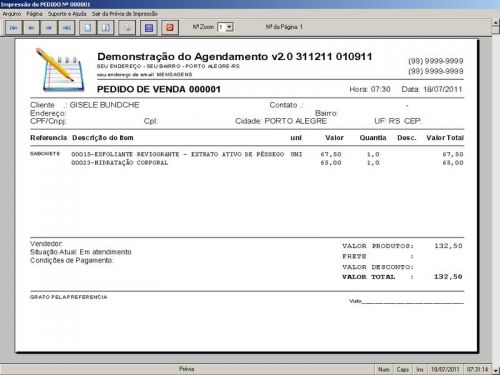Click the Valor Total column header
Viewport: 500px width, 375px height.
445,138
